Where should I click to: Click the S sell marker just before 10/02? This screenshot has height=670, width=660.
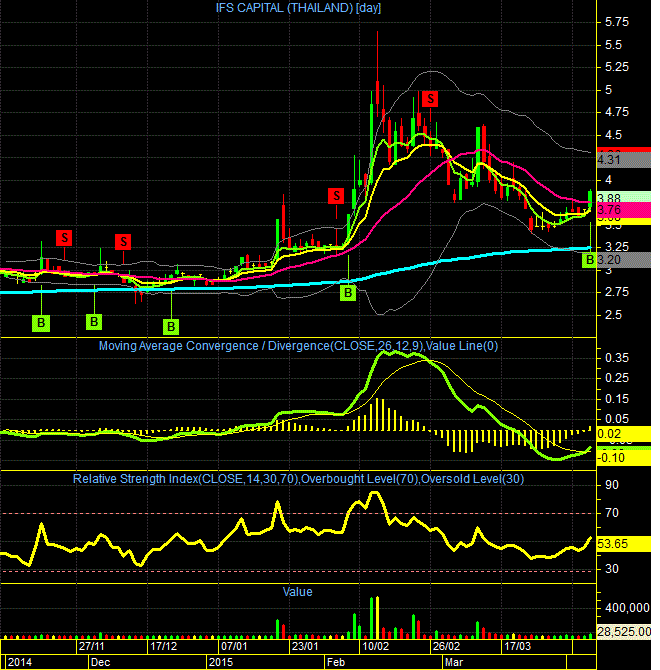point(336,196)
